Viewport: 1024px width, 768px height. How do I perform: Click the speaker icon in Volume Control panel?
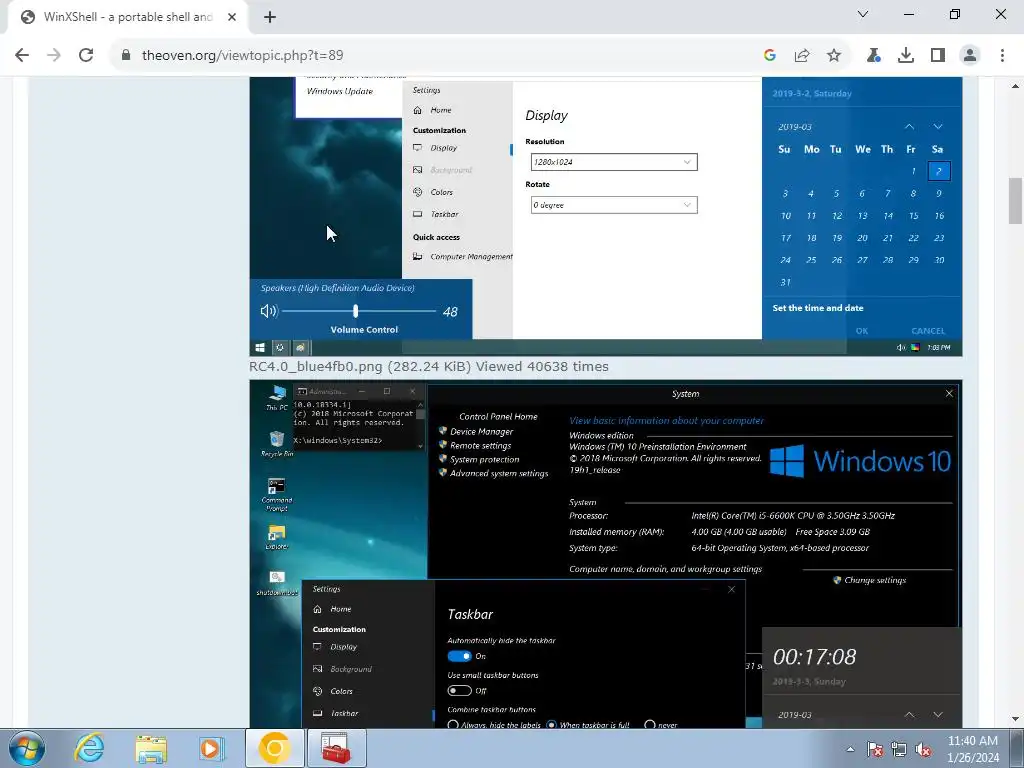click(x=268, y=311)
